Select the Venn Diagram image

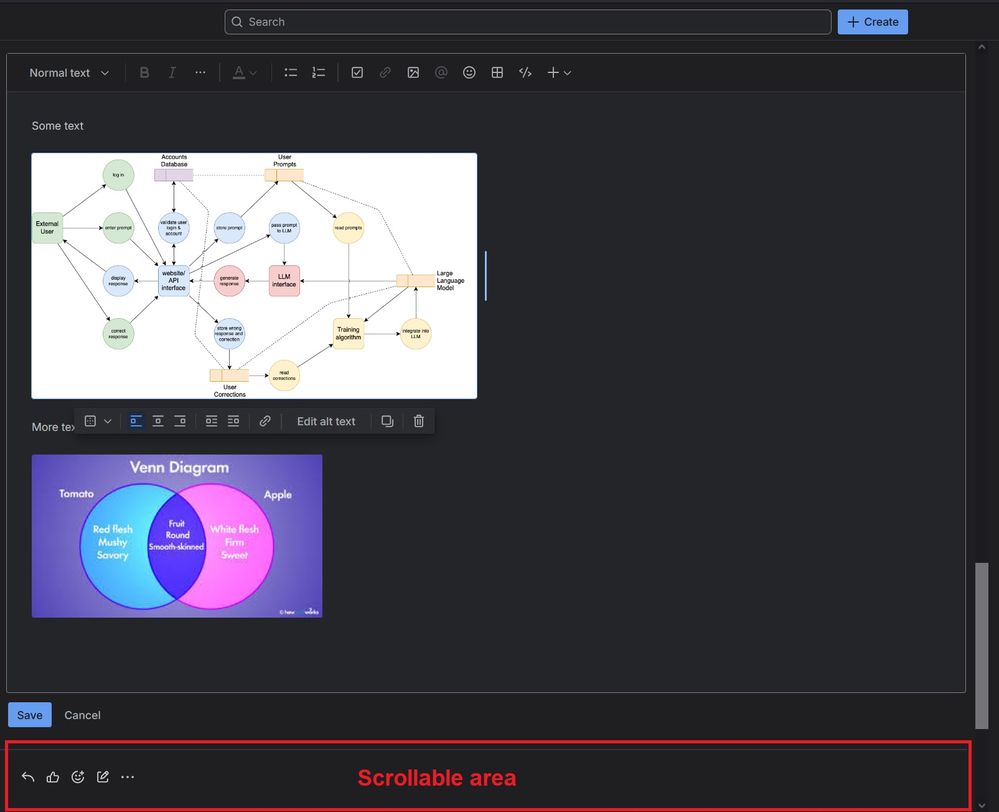(177, 535)
